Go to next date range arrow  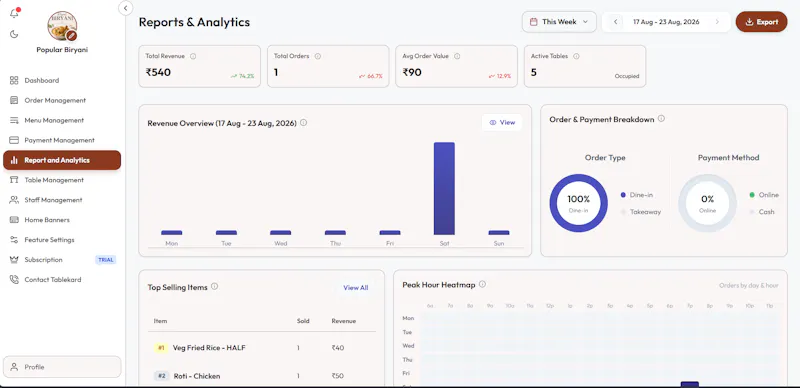pos(717,22)
